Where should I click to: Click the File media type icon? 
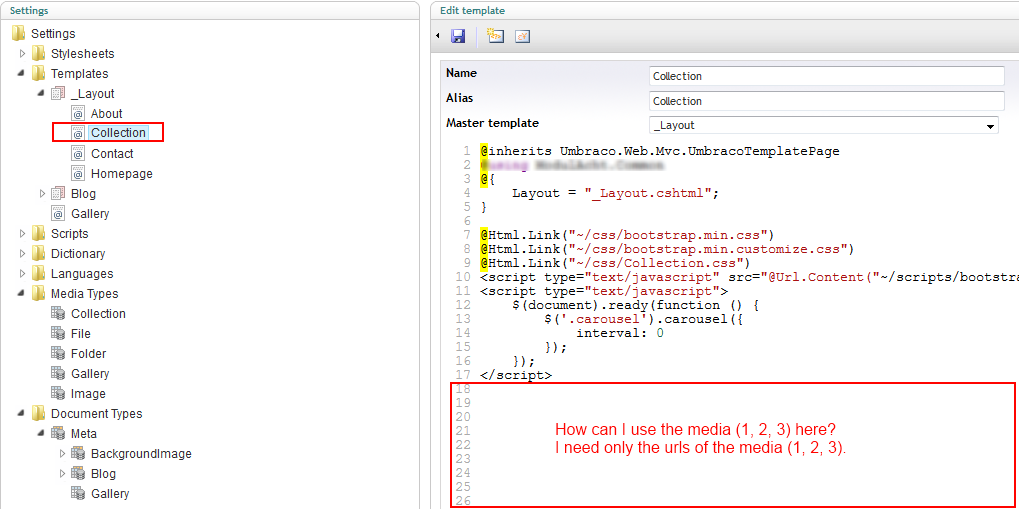tap(58, 333)
